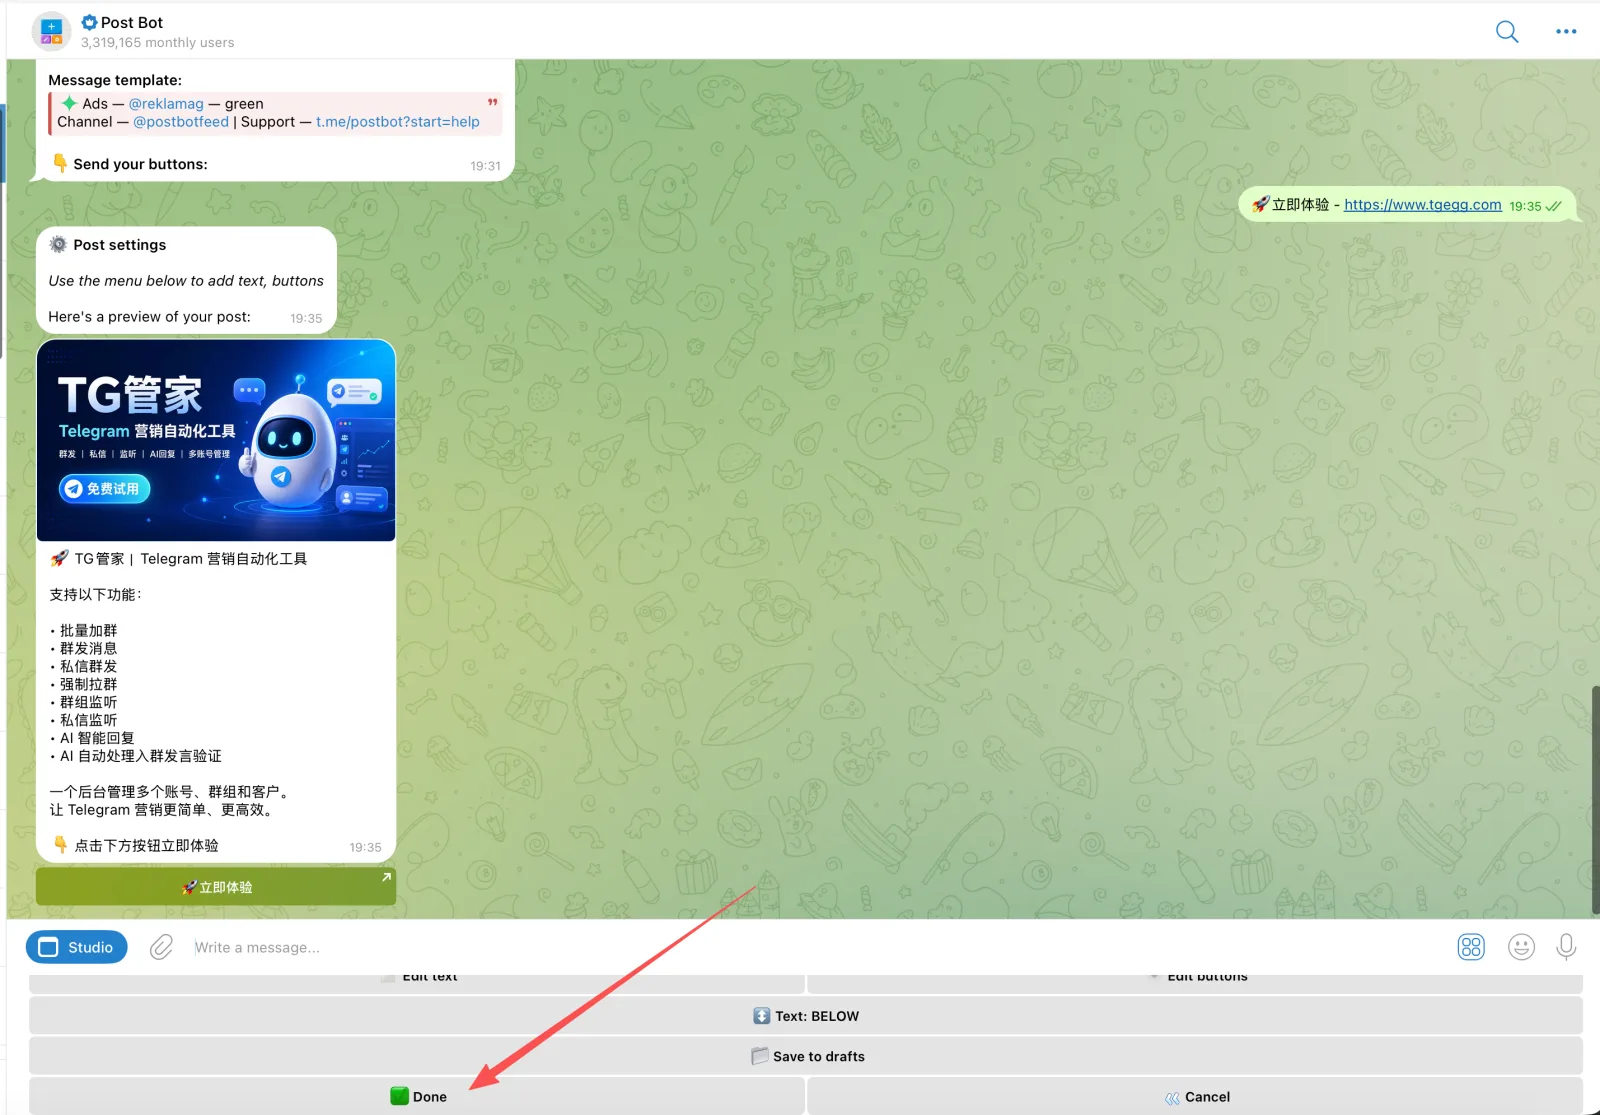Image resolution: width=1600 pixels, height=1115 pixels.
Task: Click the Save to drafts button
Action: click(x=806, y=1056)
